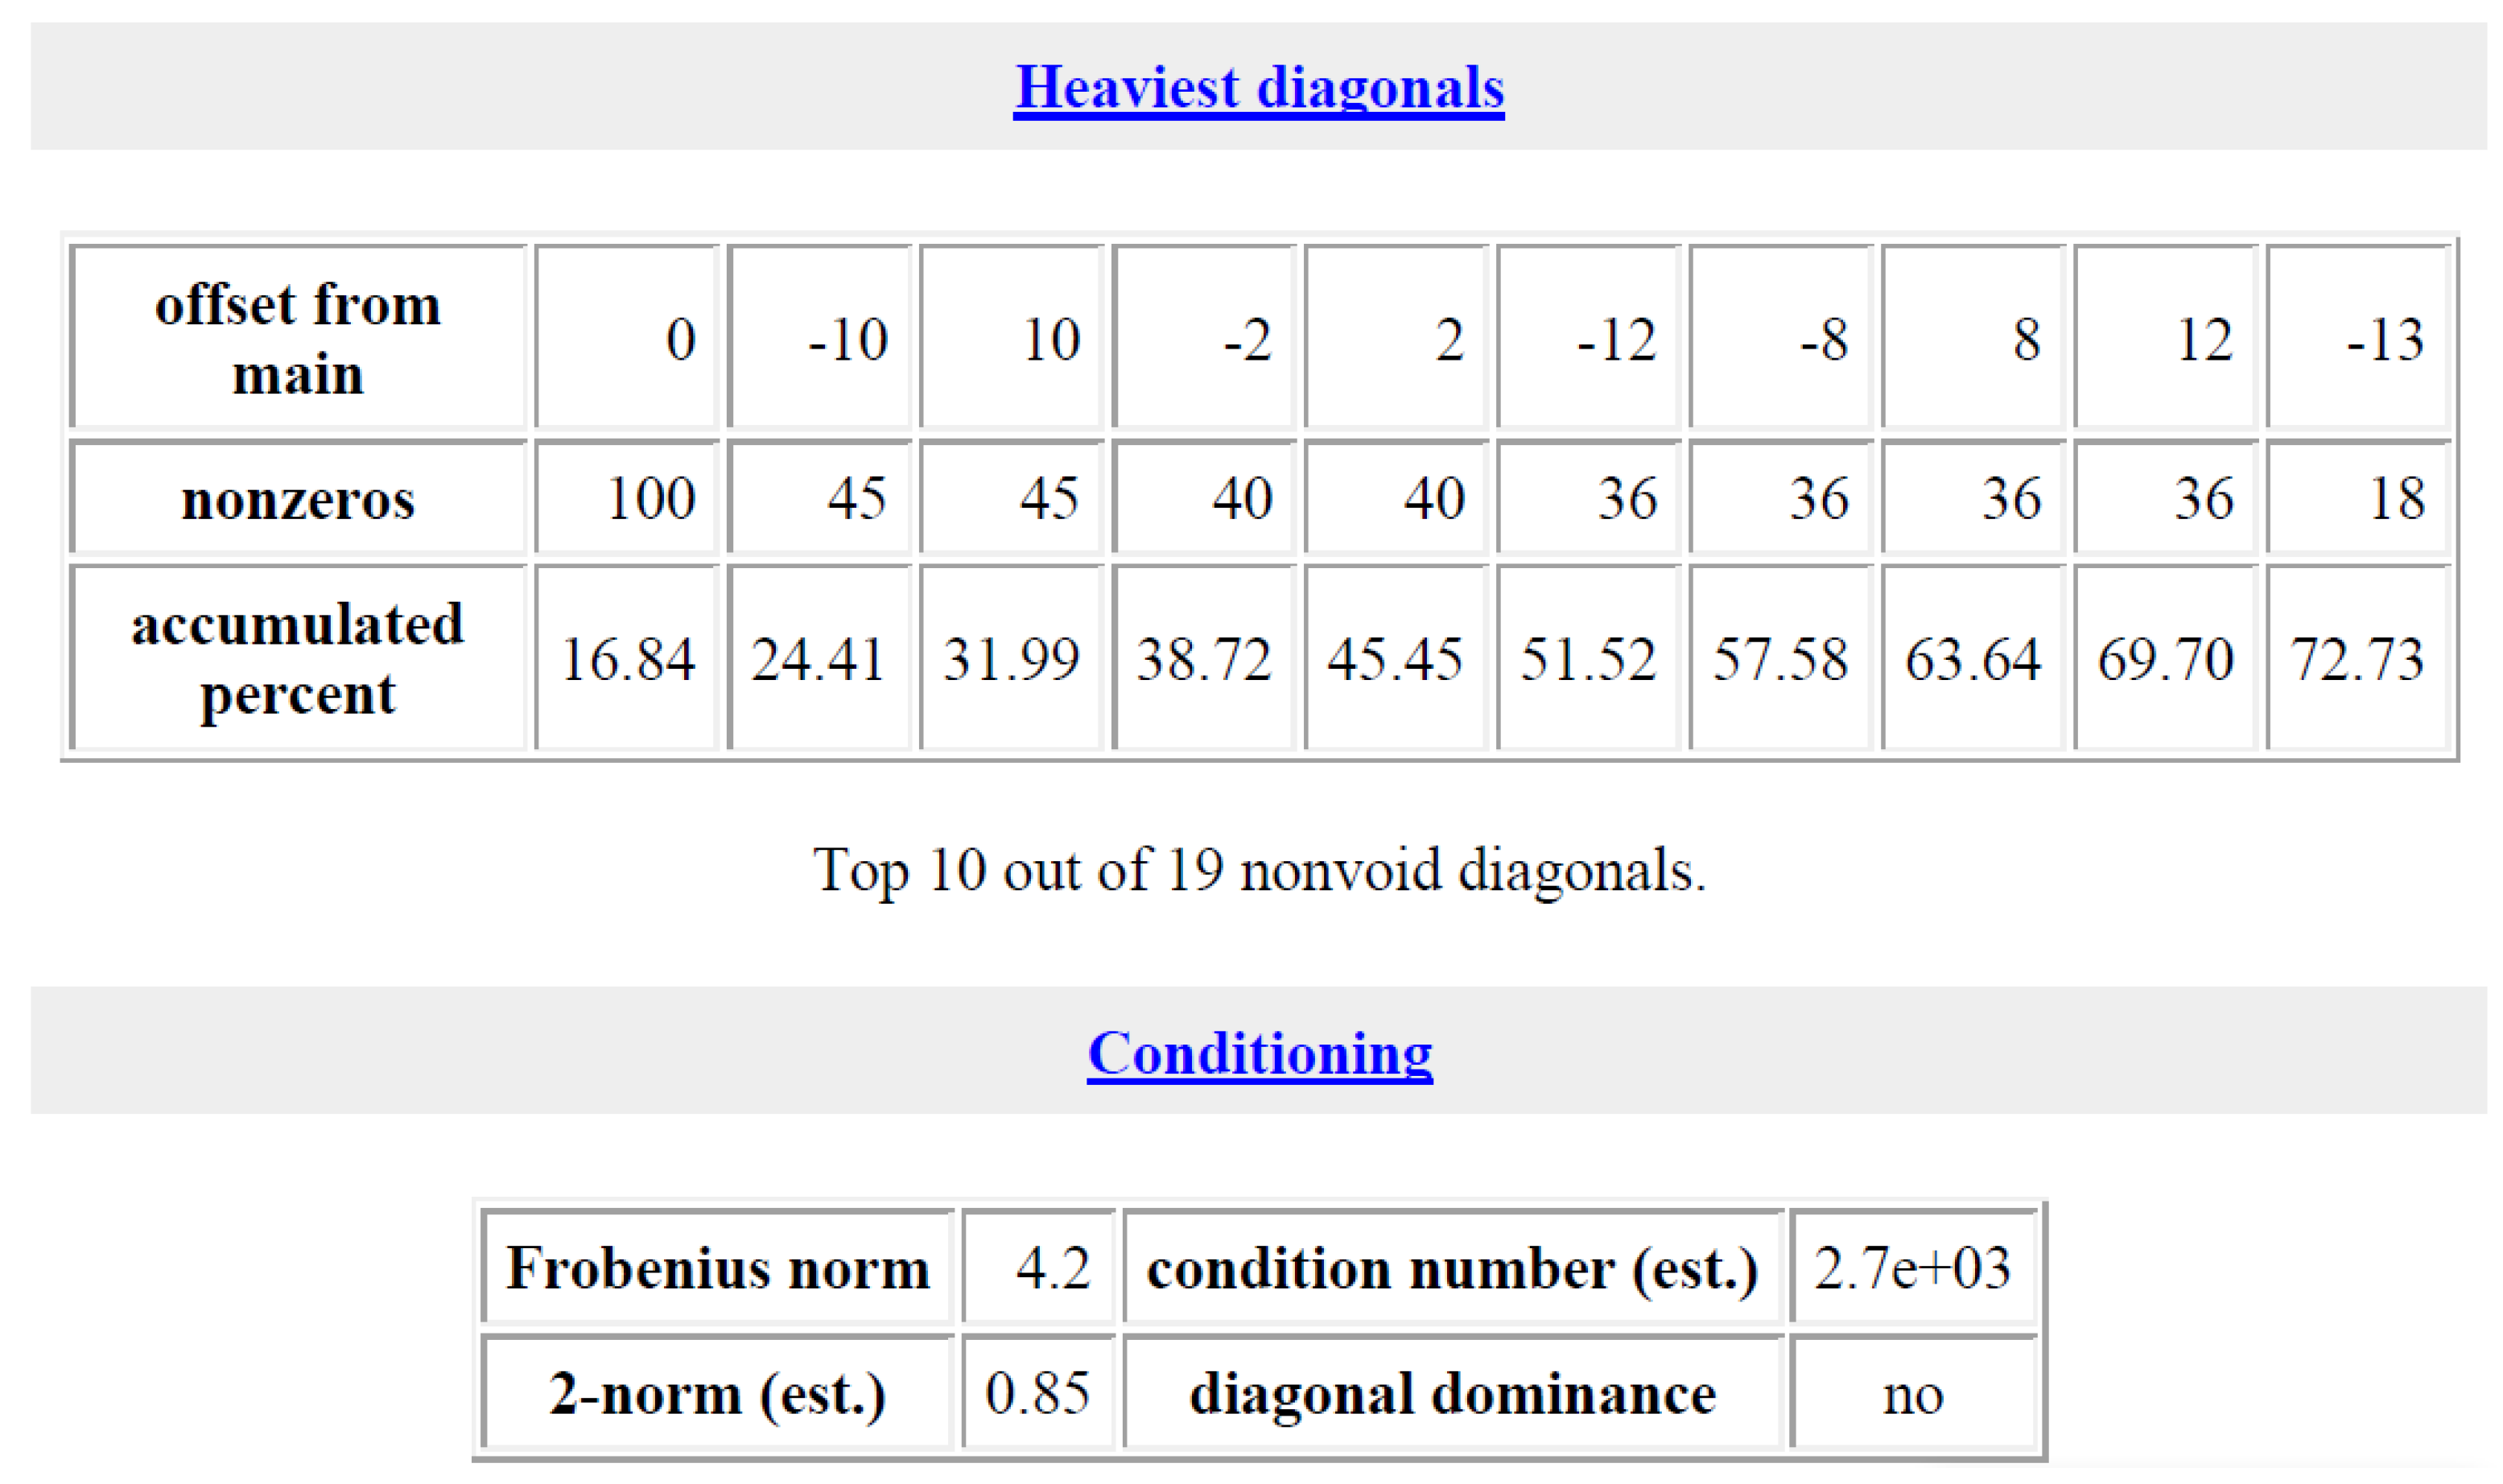The width and height of the screenshot is (2503, 1484).
Task: Select the 2-norm value 0.85
Action: 1037,1393
